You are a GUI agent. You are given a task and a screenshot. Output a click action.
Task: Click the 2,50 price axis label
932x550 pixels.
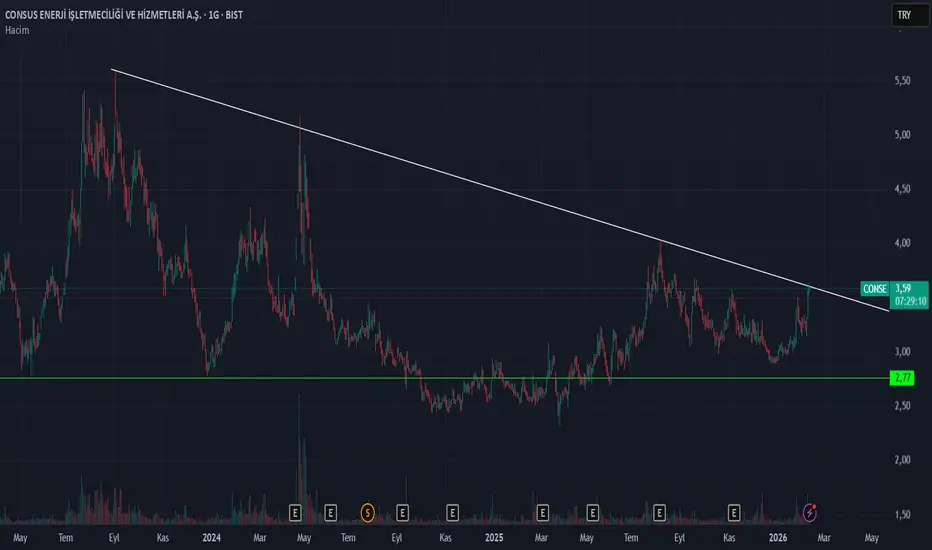pos(902,406)
